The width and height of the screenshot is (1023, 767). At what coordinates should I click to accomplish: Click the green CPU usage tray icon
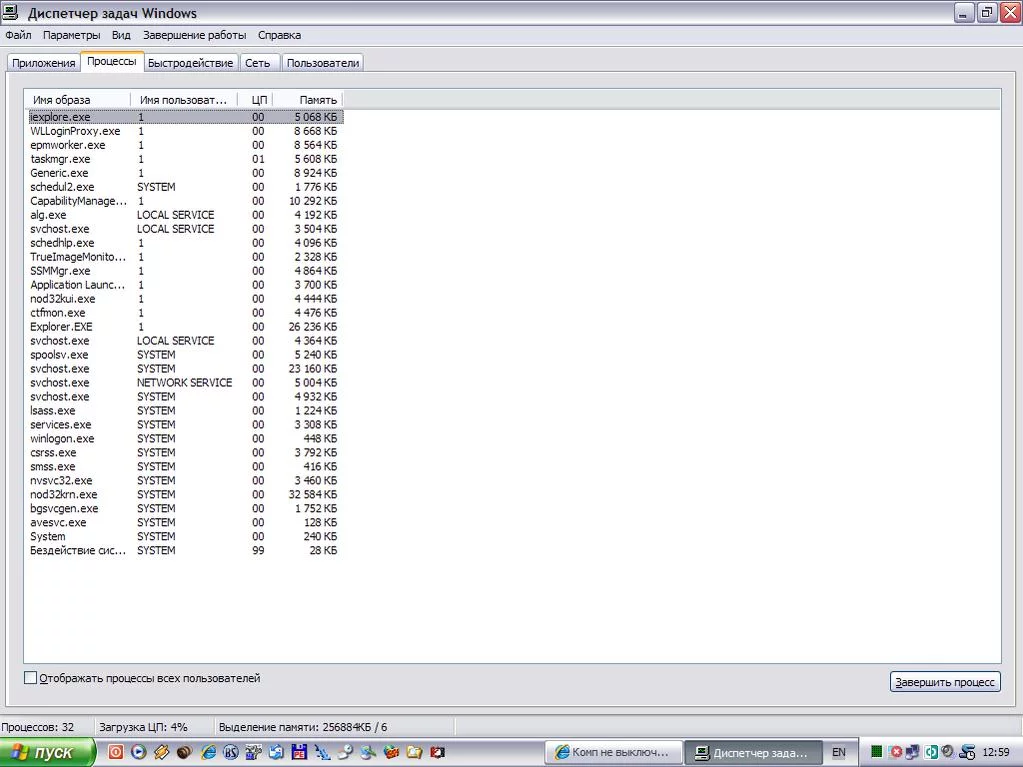coord(877,752)
